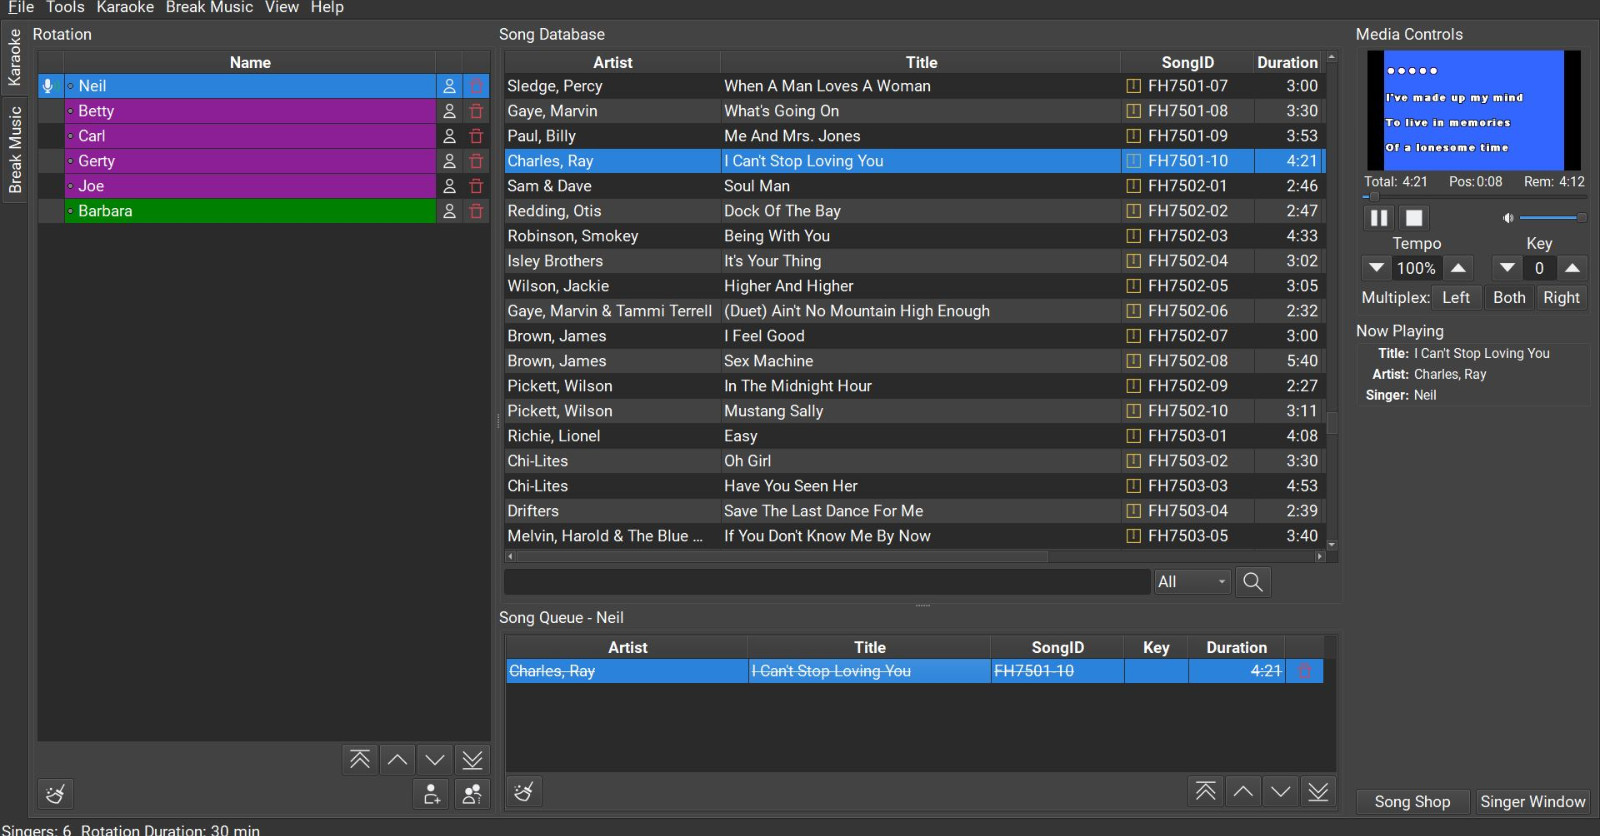The width and height of the screenshot is (1600, 836).
Task: Click the regular singer icon for Carl
Action: tap(450, 136)
